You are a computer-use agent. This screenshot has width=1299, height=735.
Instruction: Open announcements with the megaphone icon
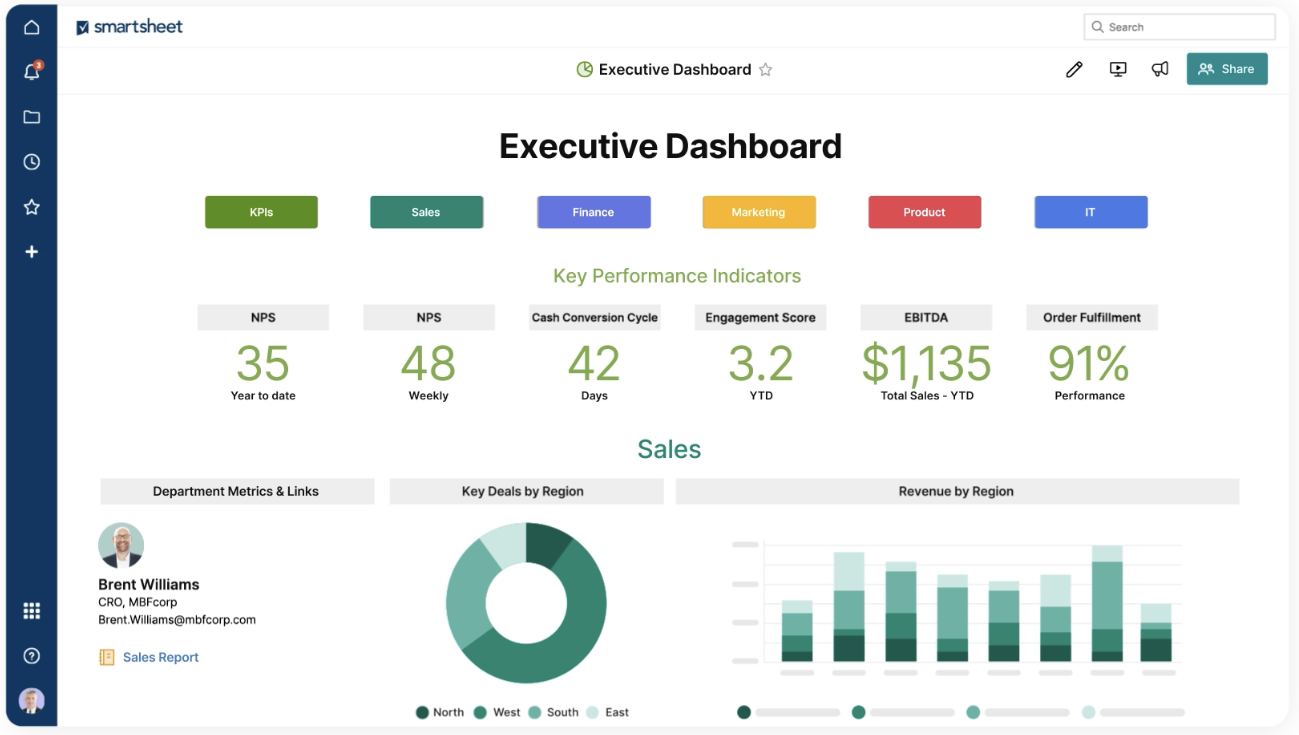click(1159, 69)
